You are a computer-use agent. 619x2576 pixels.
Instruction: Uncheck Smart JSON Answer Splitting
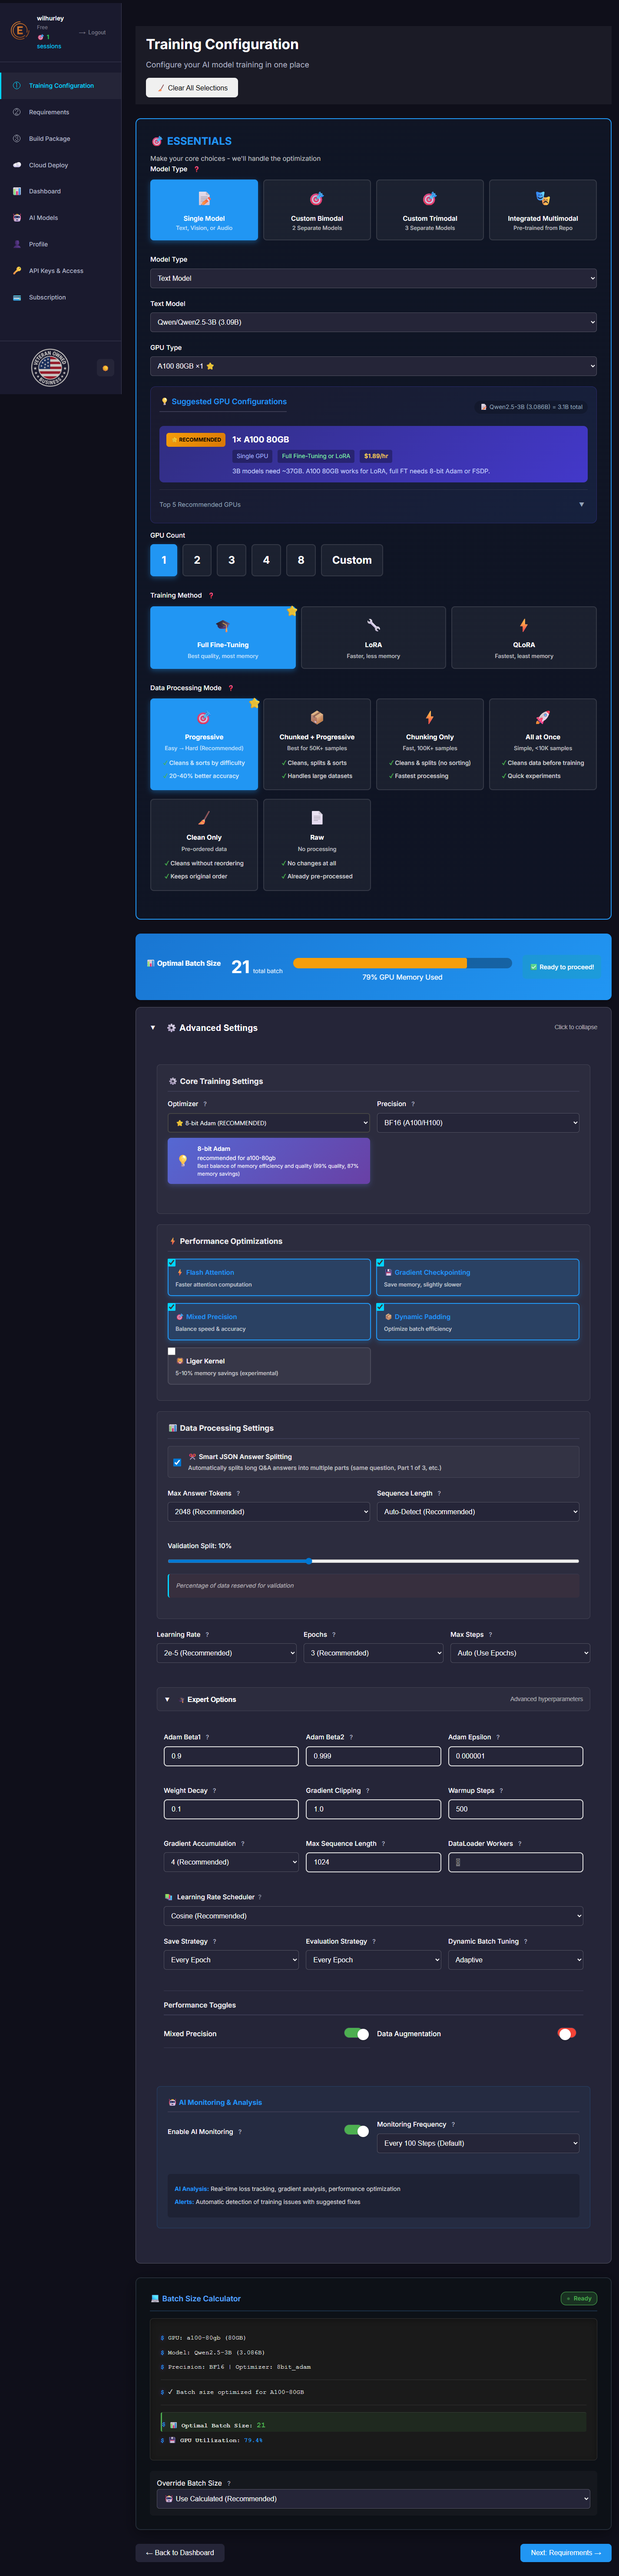pyautogui.click(x=177, y=1462)
